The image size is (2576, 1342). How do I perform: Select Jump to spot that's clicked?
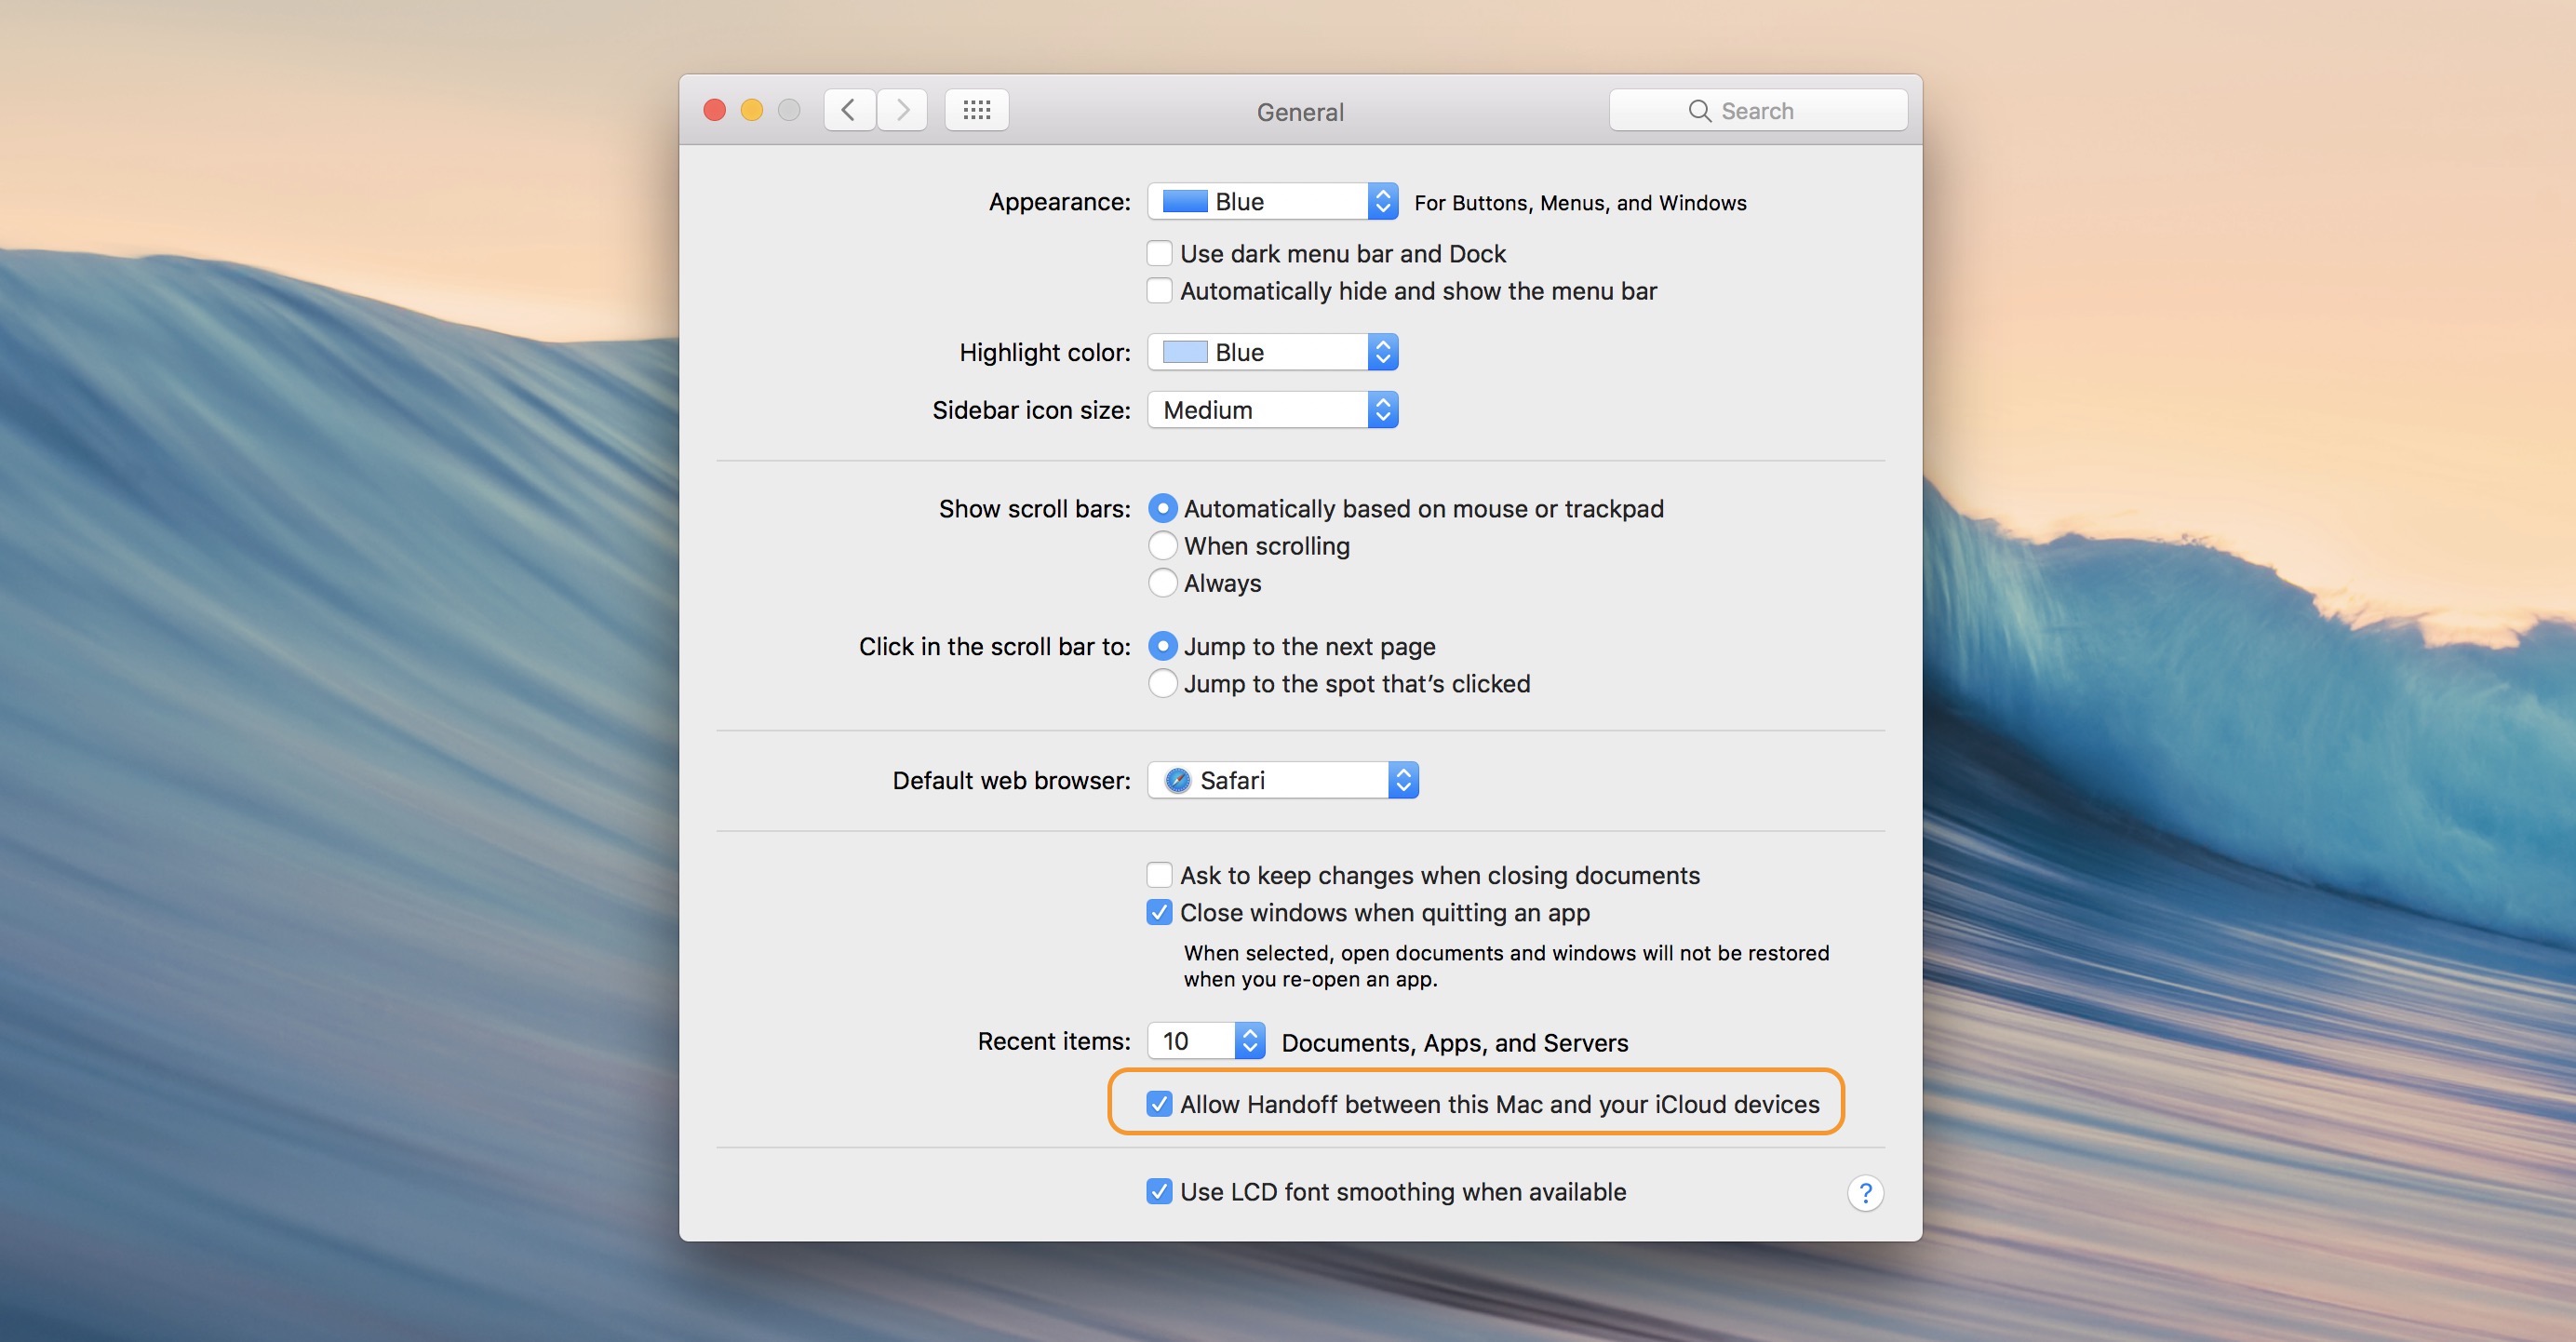tap(1161, 679)
